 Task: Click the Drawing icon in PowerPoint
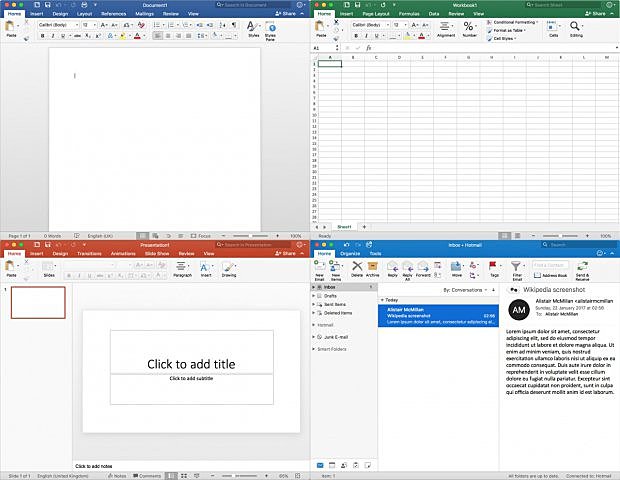pos(229,266)
